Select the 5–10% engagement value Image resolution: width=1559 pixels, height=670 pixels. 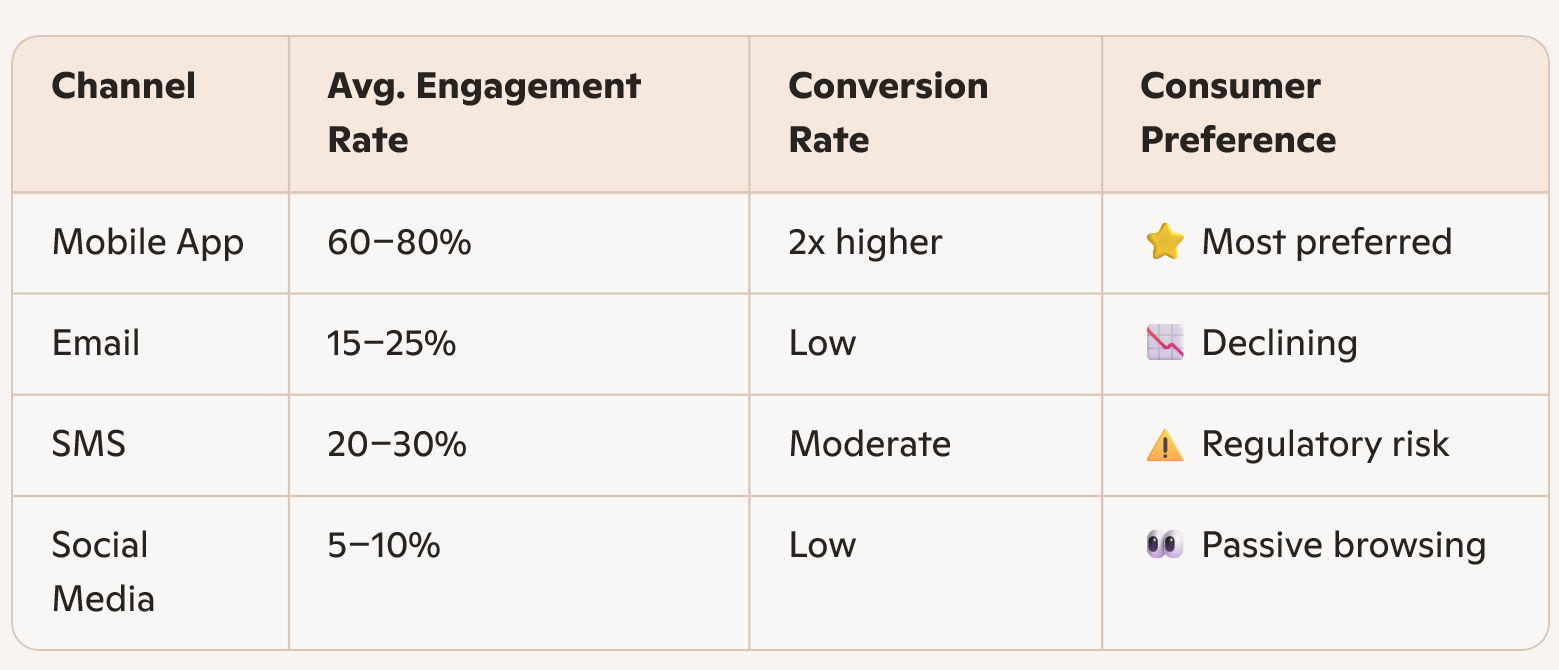[384, 546]
